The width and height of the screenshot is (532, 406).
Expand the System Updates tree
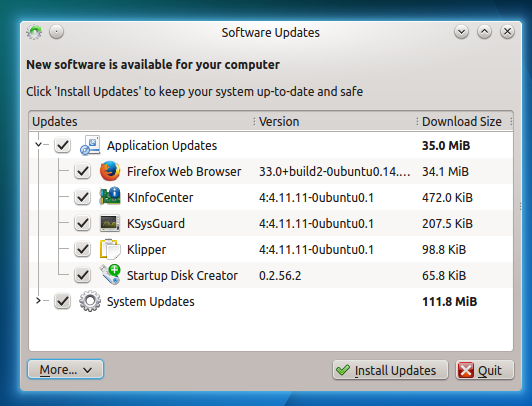[x=38, y=301]
